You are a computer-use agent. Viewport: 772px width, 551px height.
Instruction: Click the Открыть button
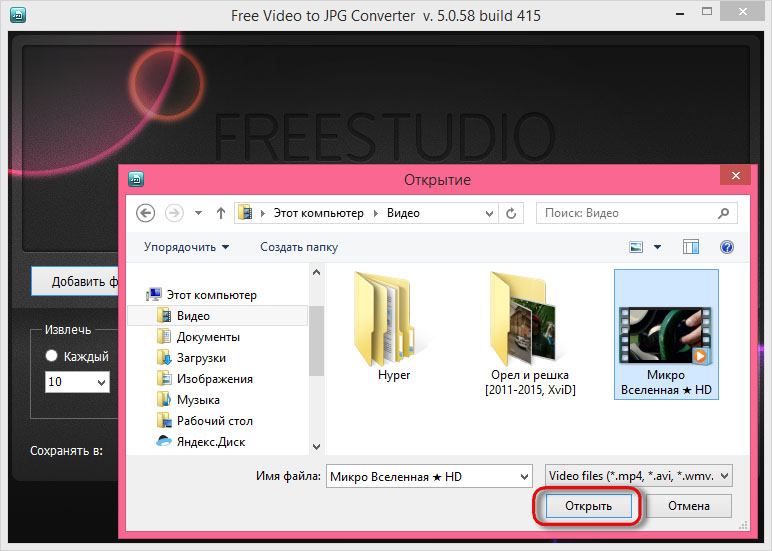[588, 506]
